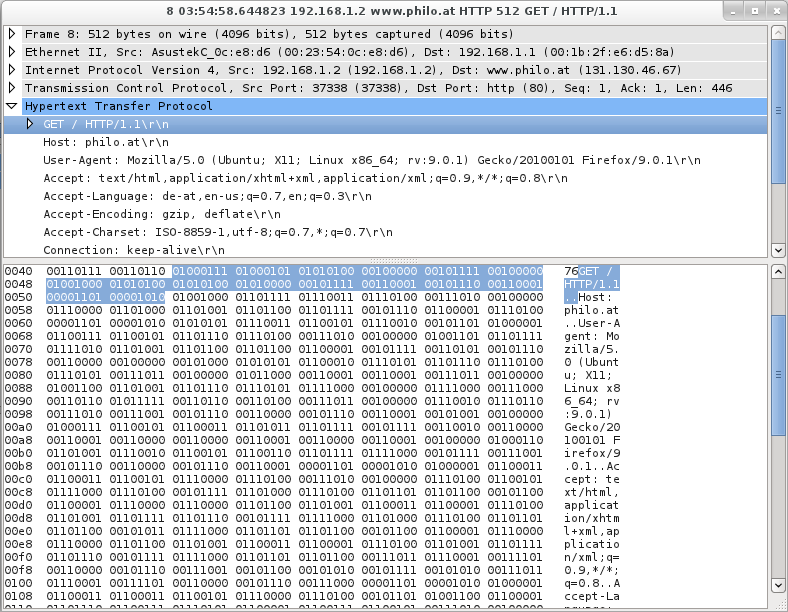788x612 pixels.
Task: Click the bytes pane scrollbar thumb
Action: (x=778, y=375)
